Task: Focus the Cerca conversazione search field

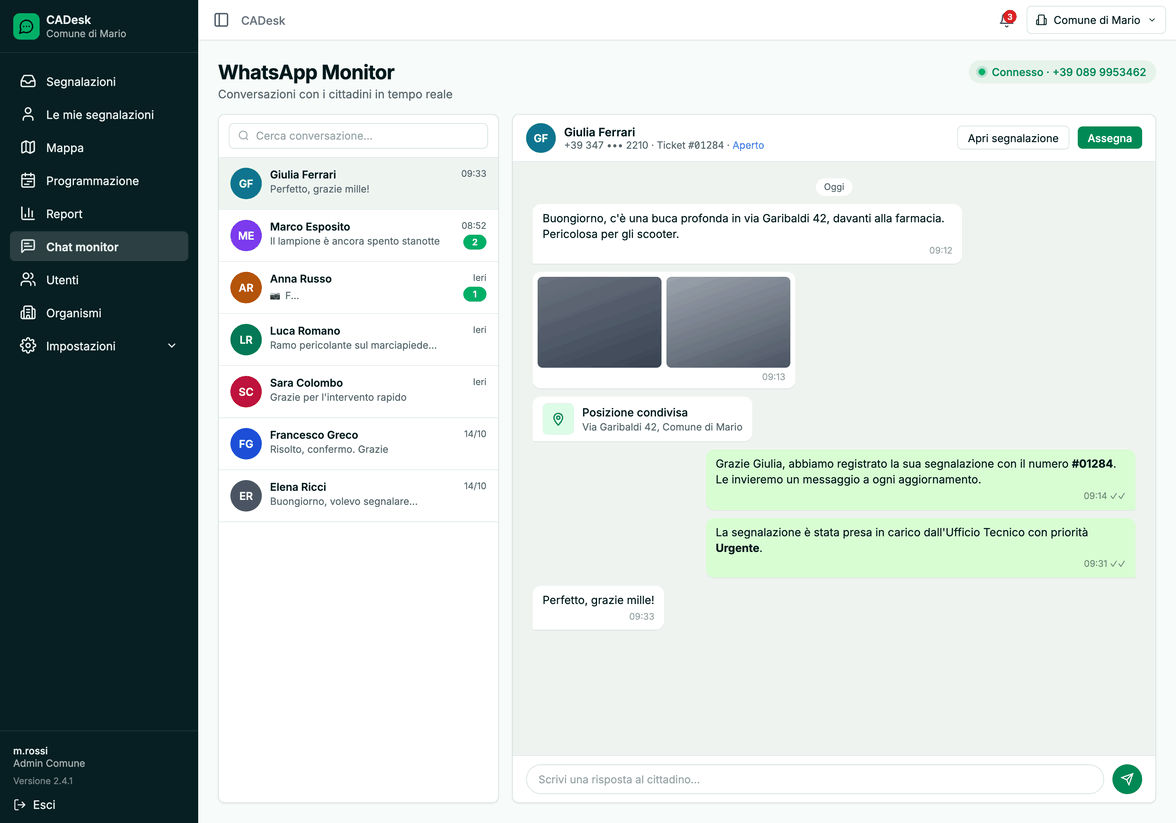Action: click(x=358, y=136)
